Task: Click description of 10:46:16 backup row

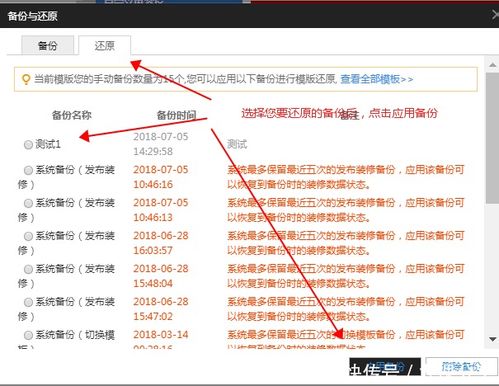Action: coord(346,177)
